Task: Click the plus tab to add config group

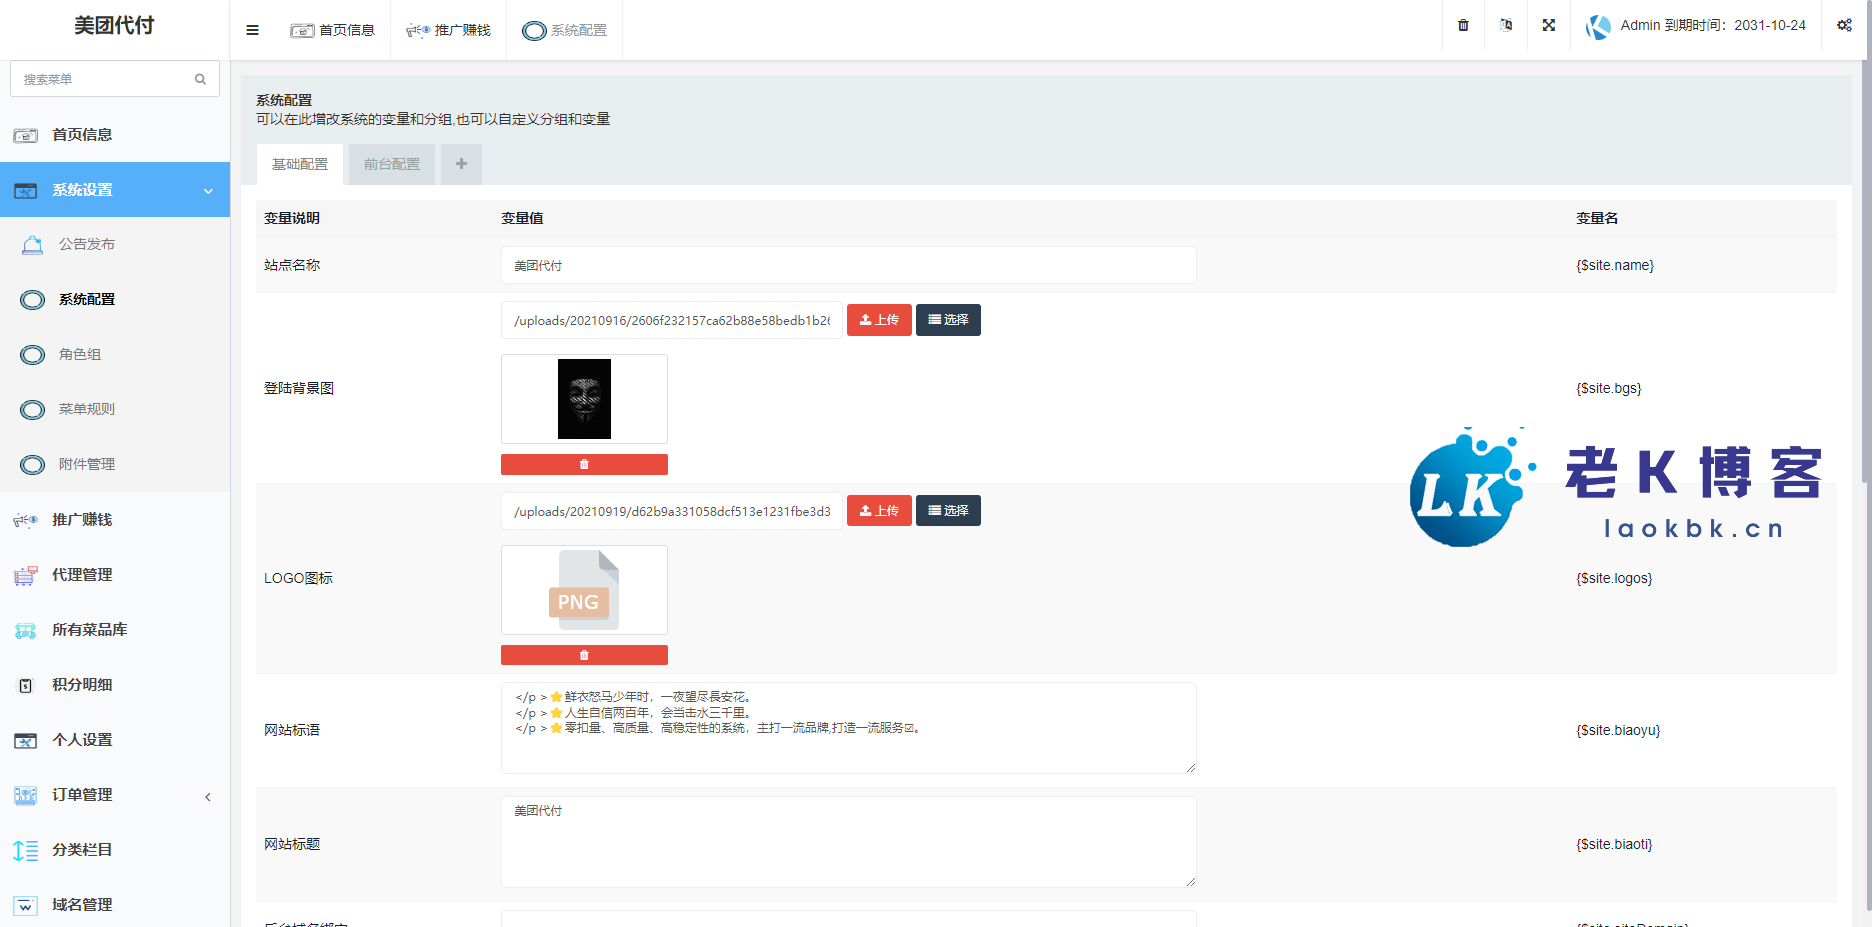Action: coord(461,164)
